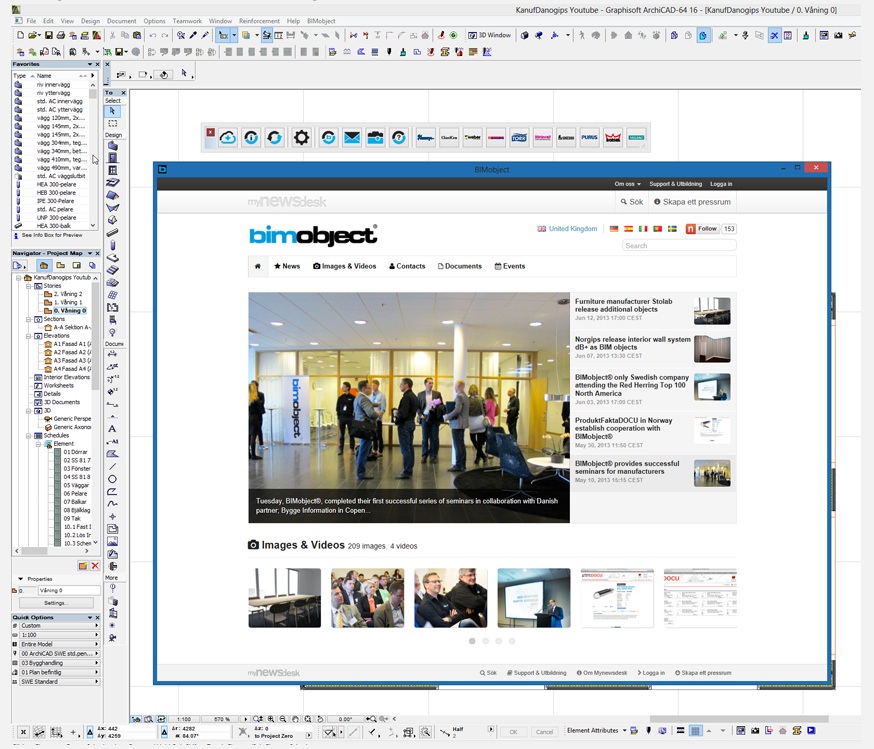Click the Undo arrow toolbar icon
874x749 pixels.
[x=153, y=35]
